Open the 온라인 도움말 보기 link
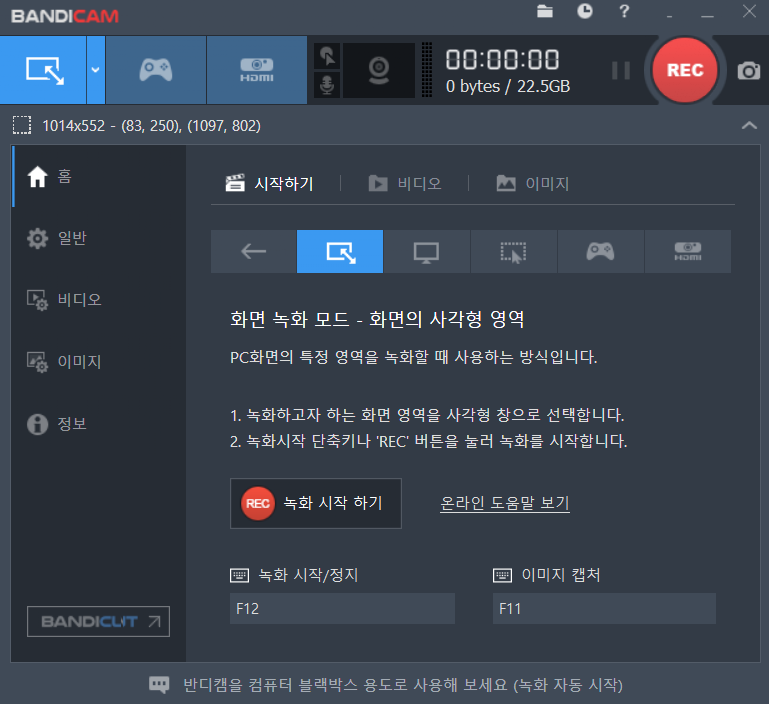 click(505, 503)
